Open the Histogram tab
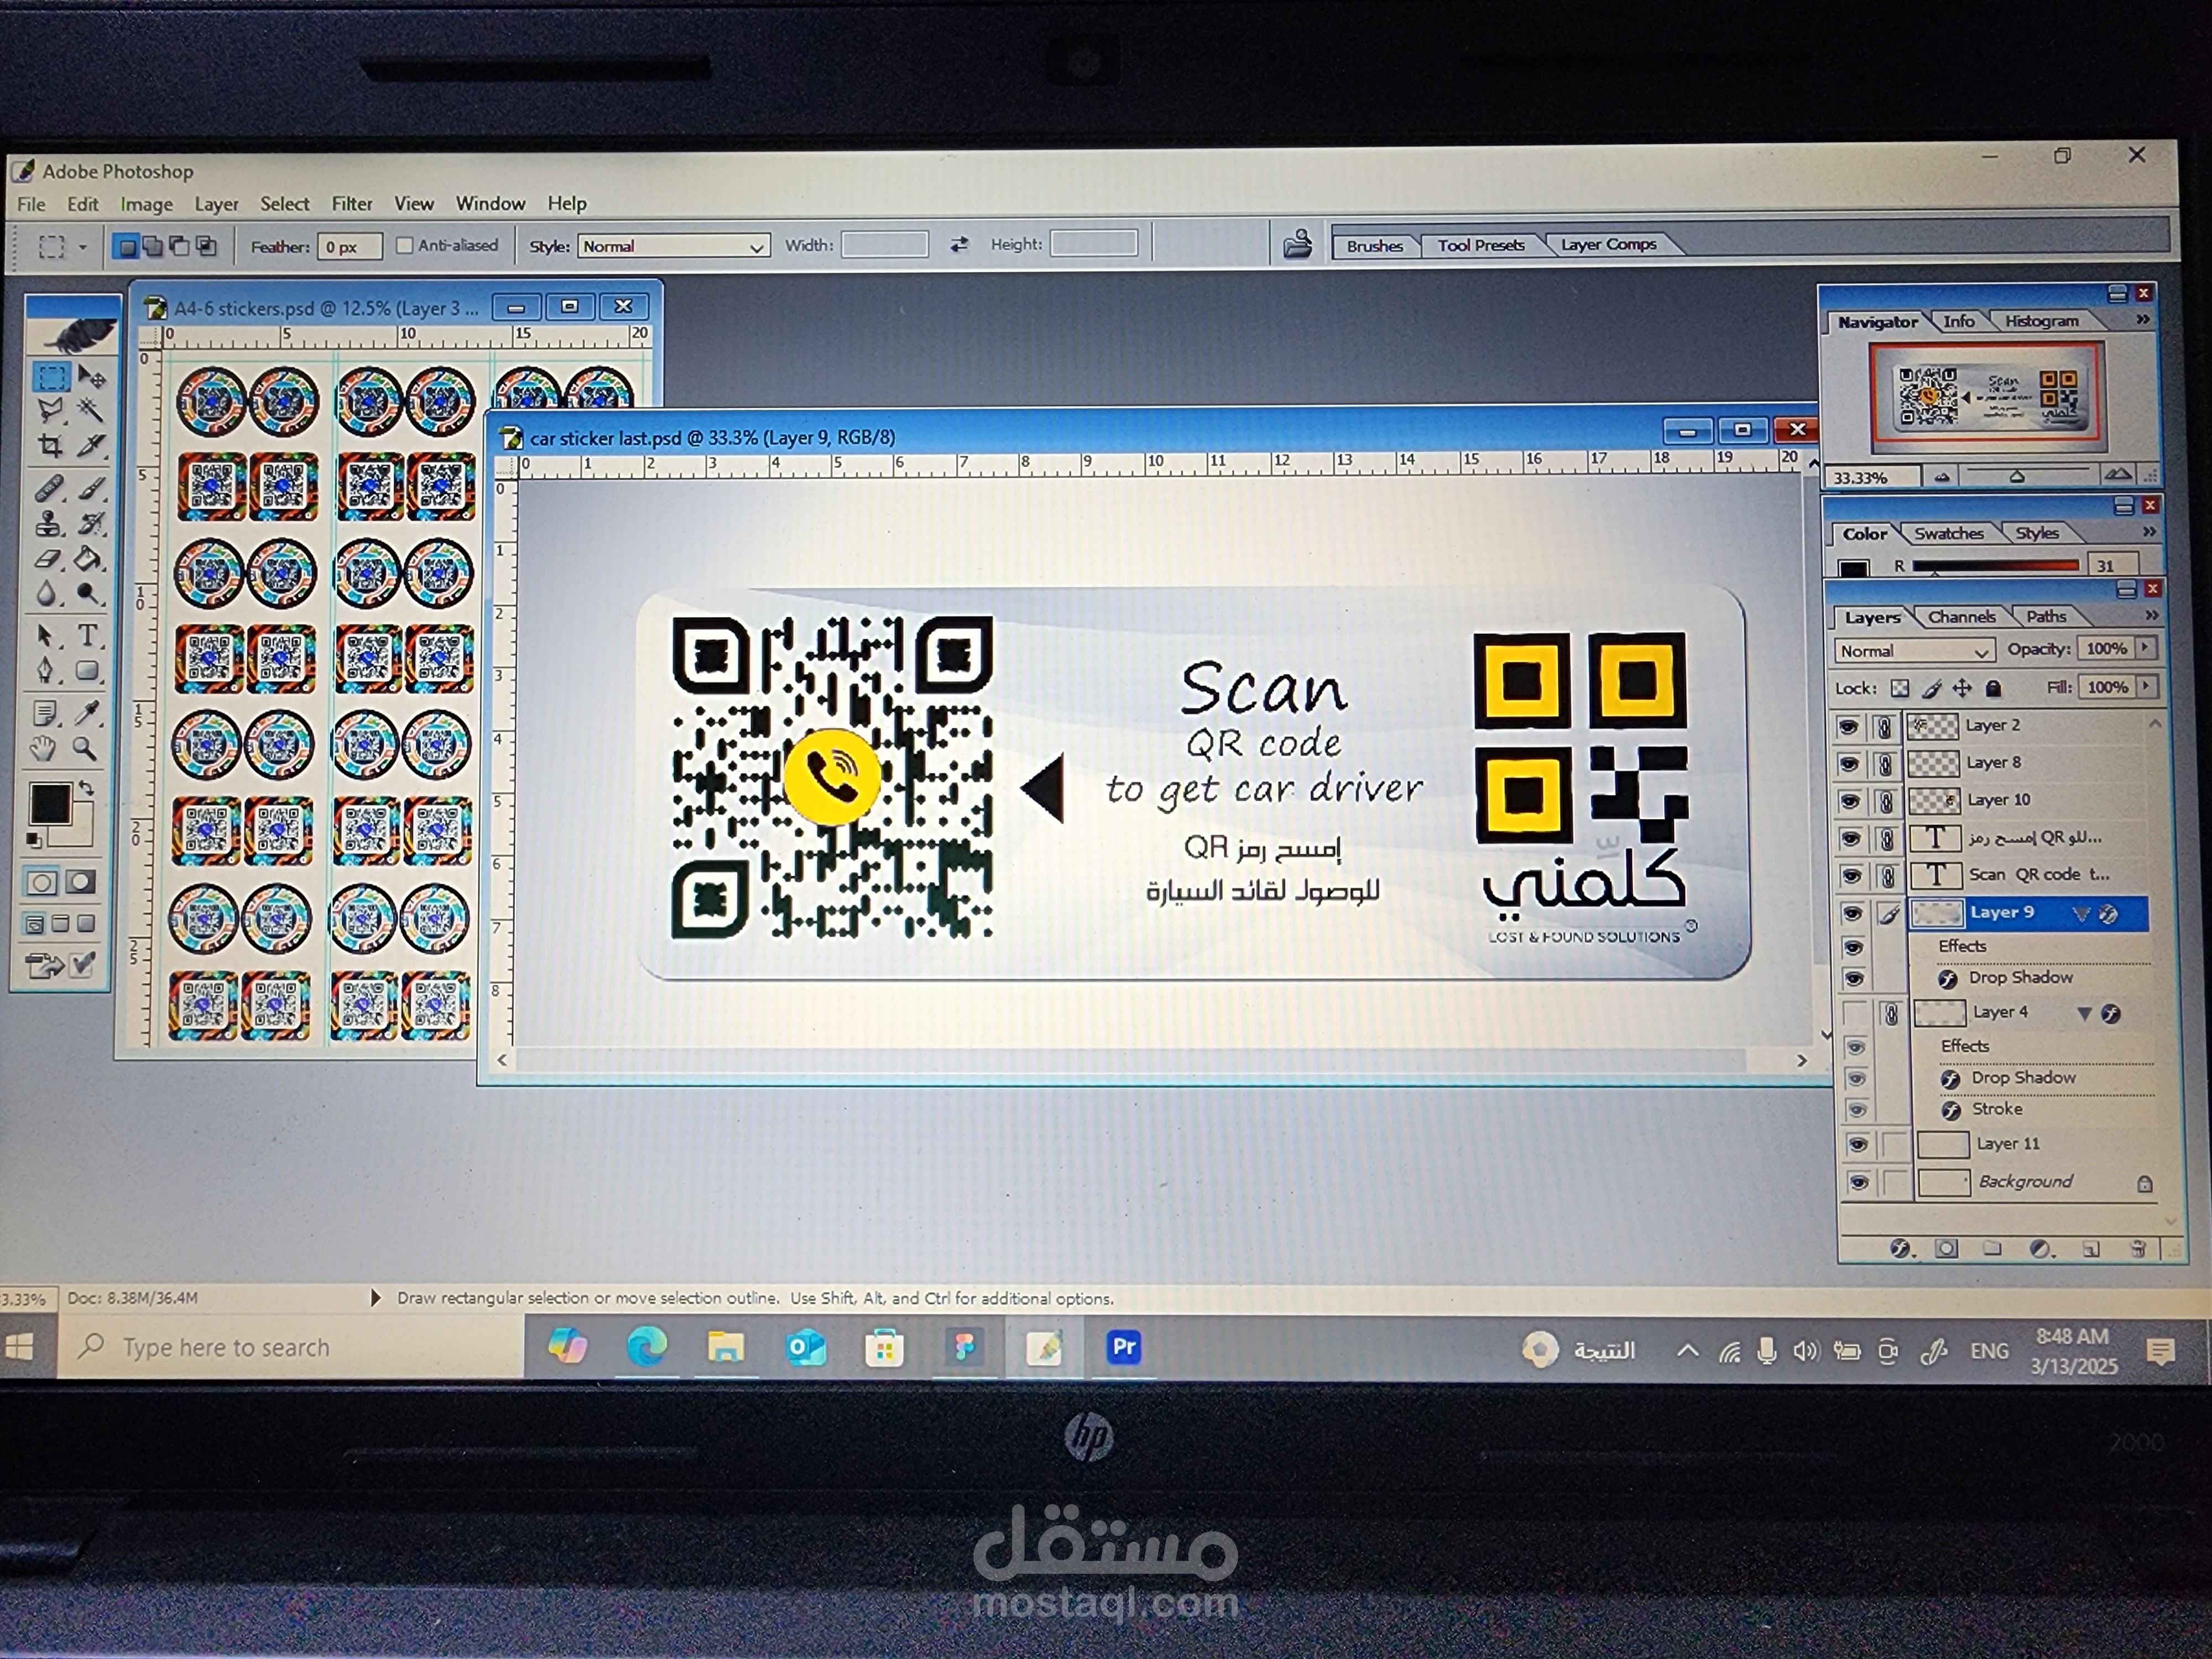 click(2041, 321)
